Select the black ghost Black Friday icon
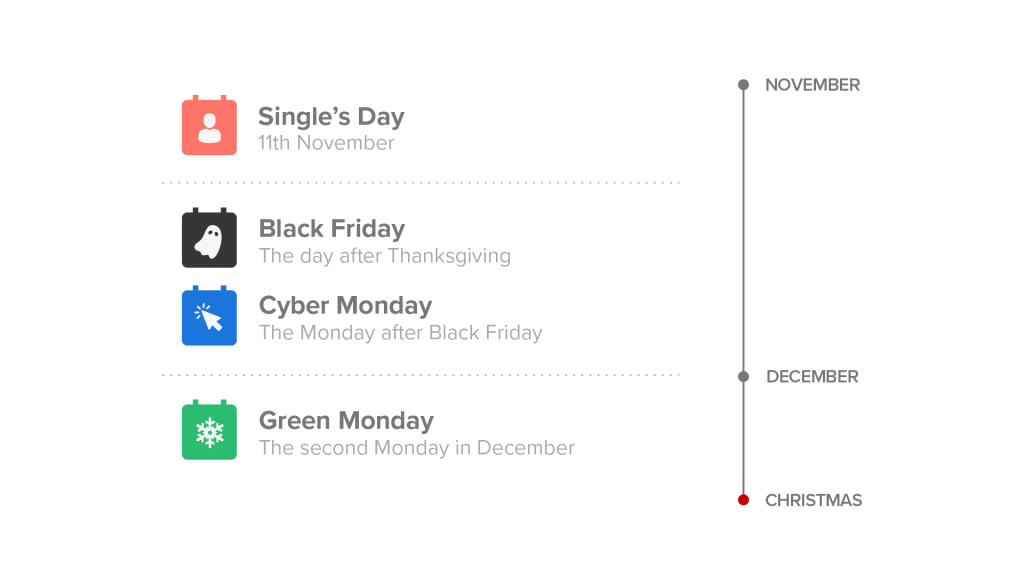The image size is (1024, 576). [209, 240]
